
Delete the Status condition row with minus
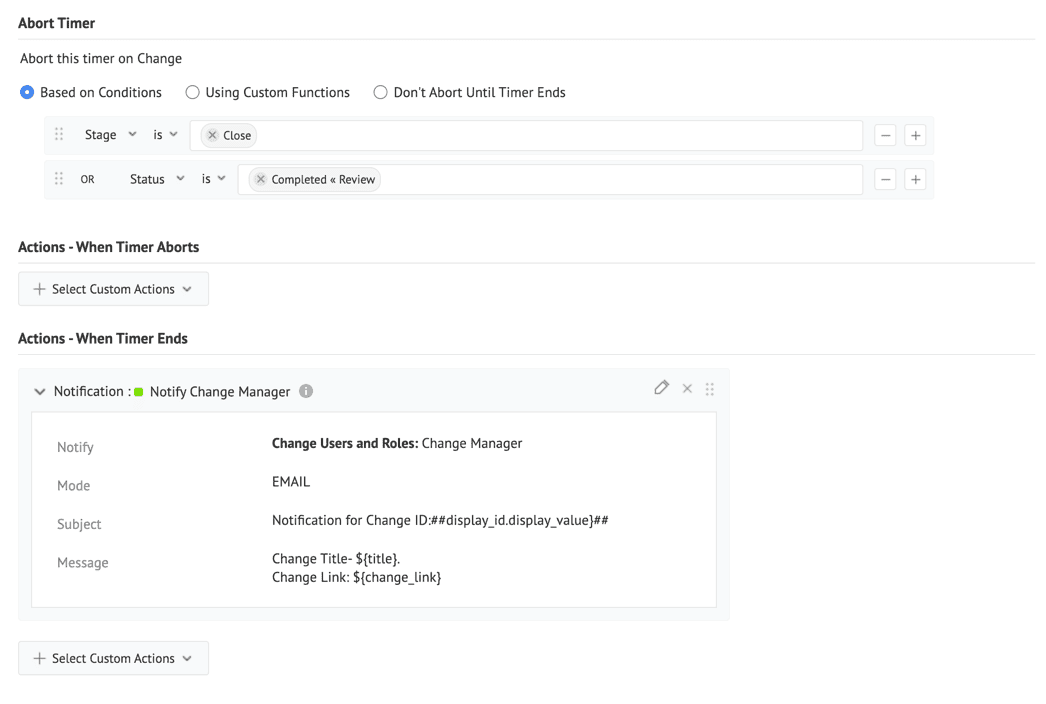coord(885,179)
